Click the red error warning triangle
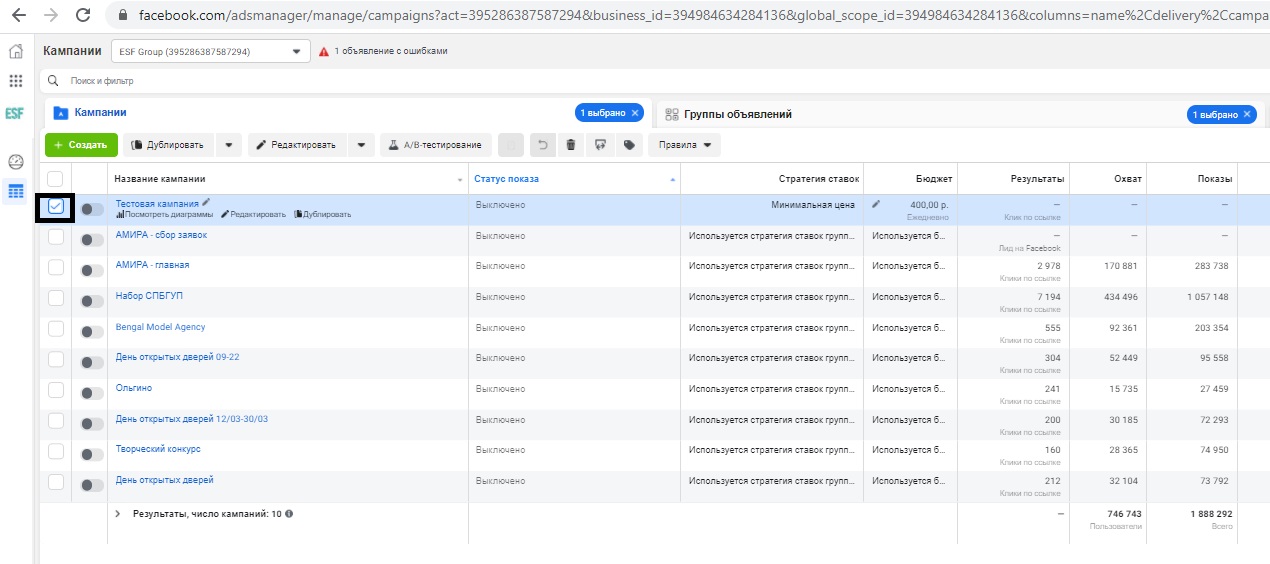 point(323,51)
